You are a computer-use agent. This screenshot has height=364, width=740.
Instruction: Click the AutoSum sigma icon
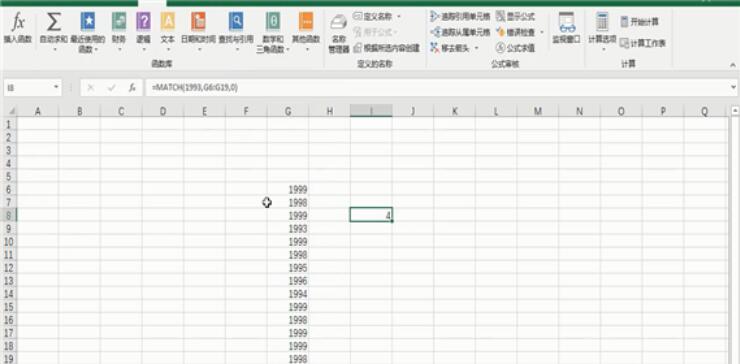tap(54, 22)
